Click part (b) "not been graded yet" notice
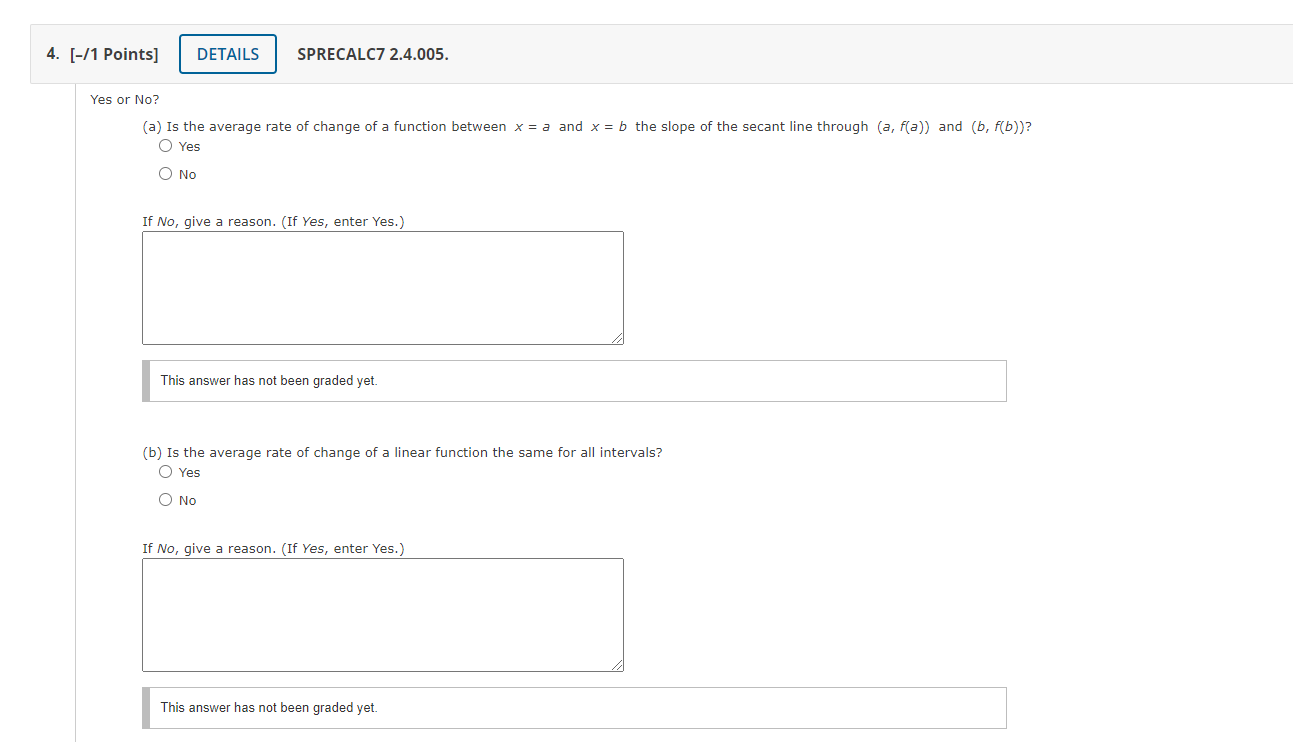1293x742 pixels. [269, 708]
